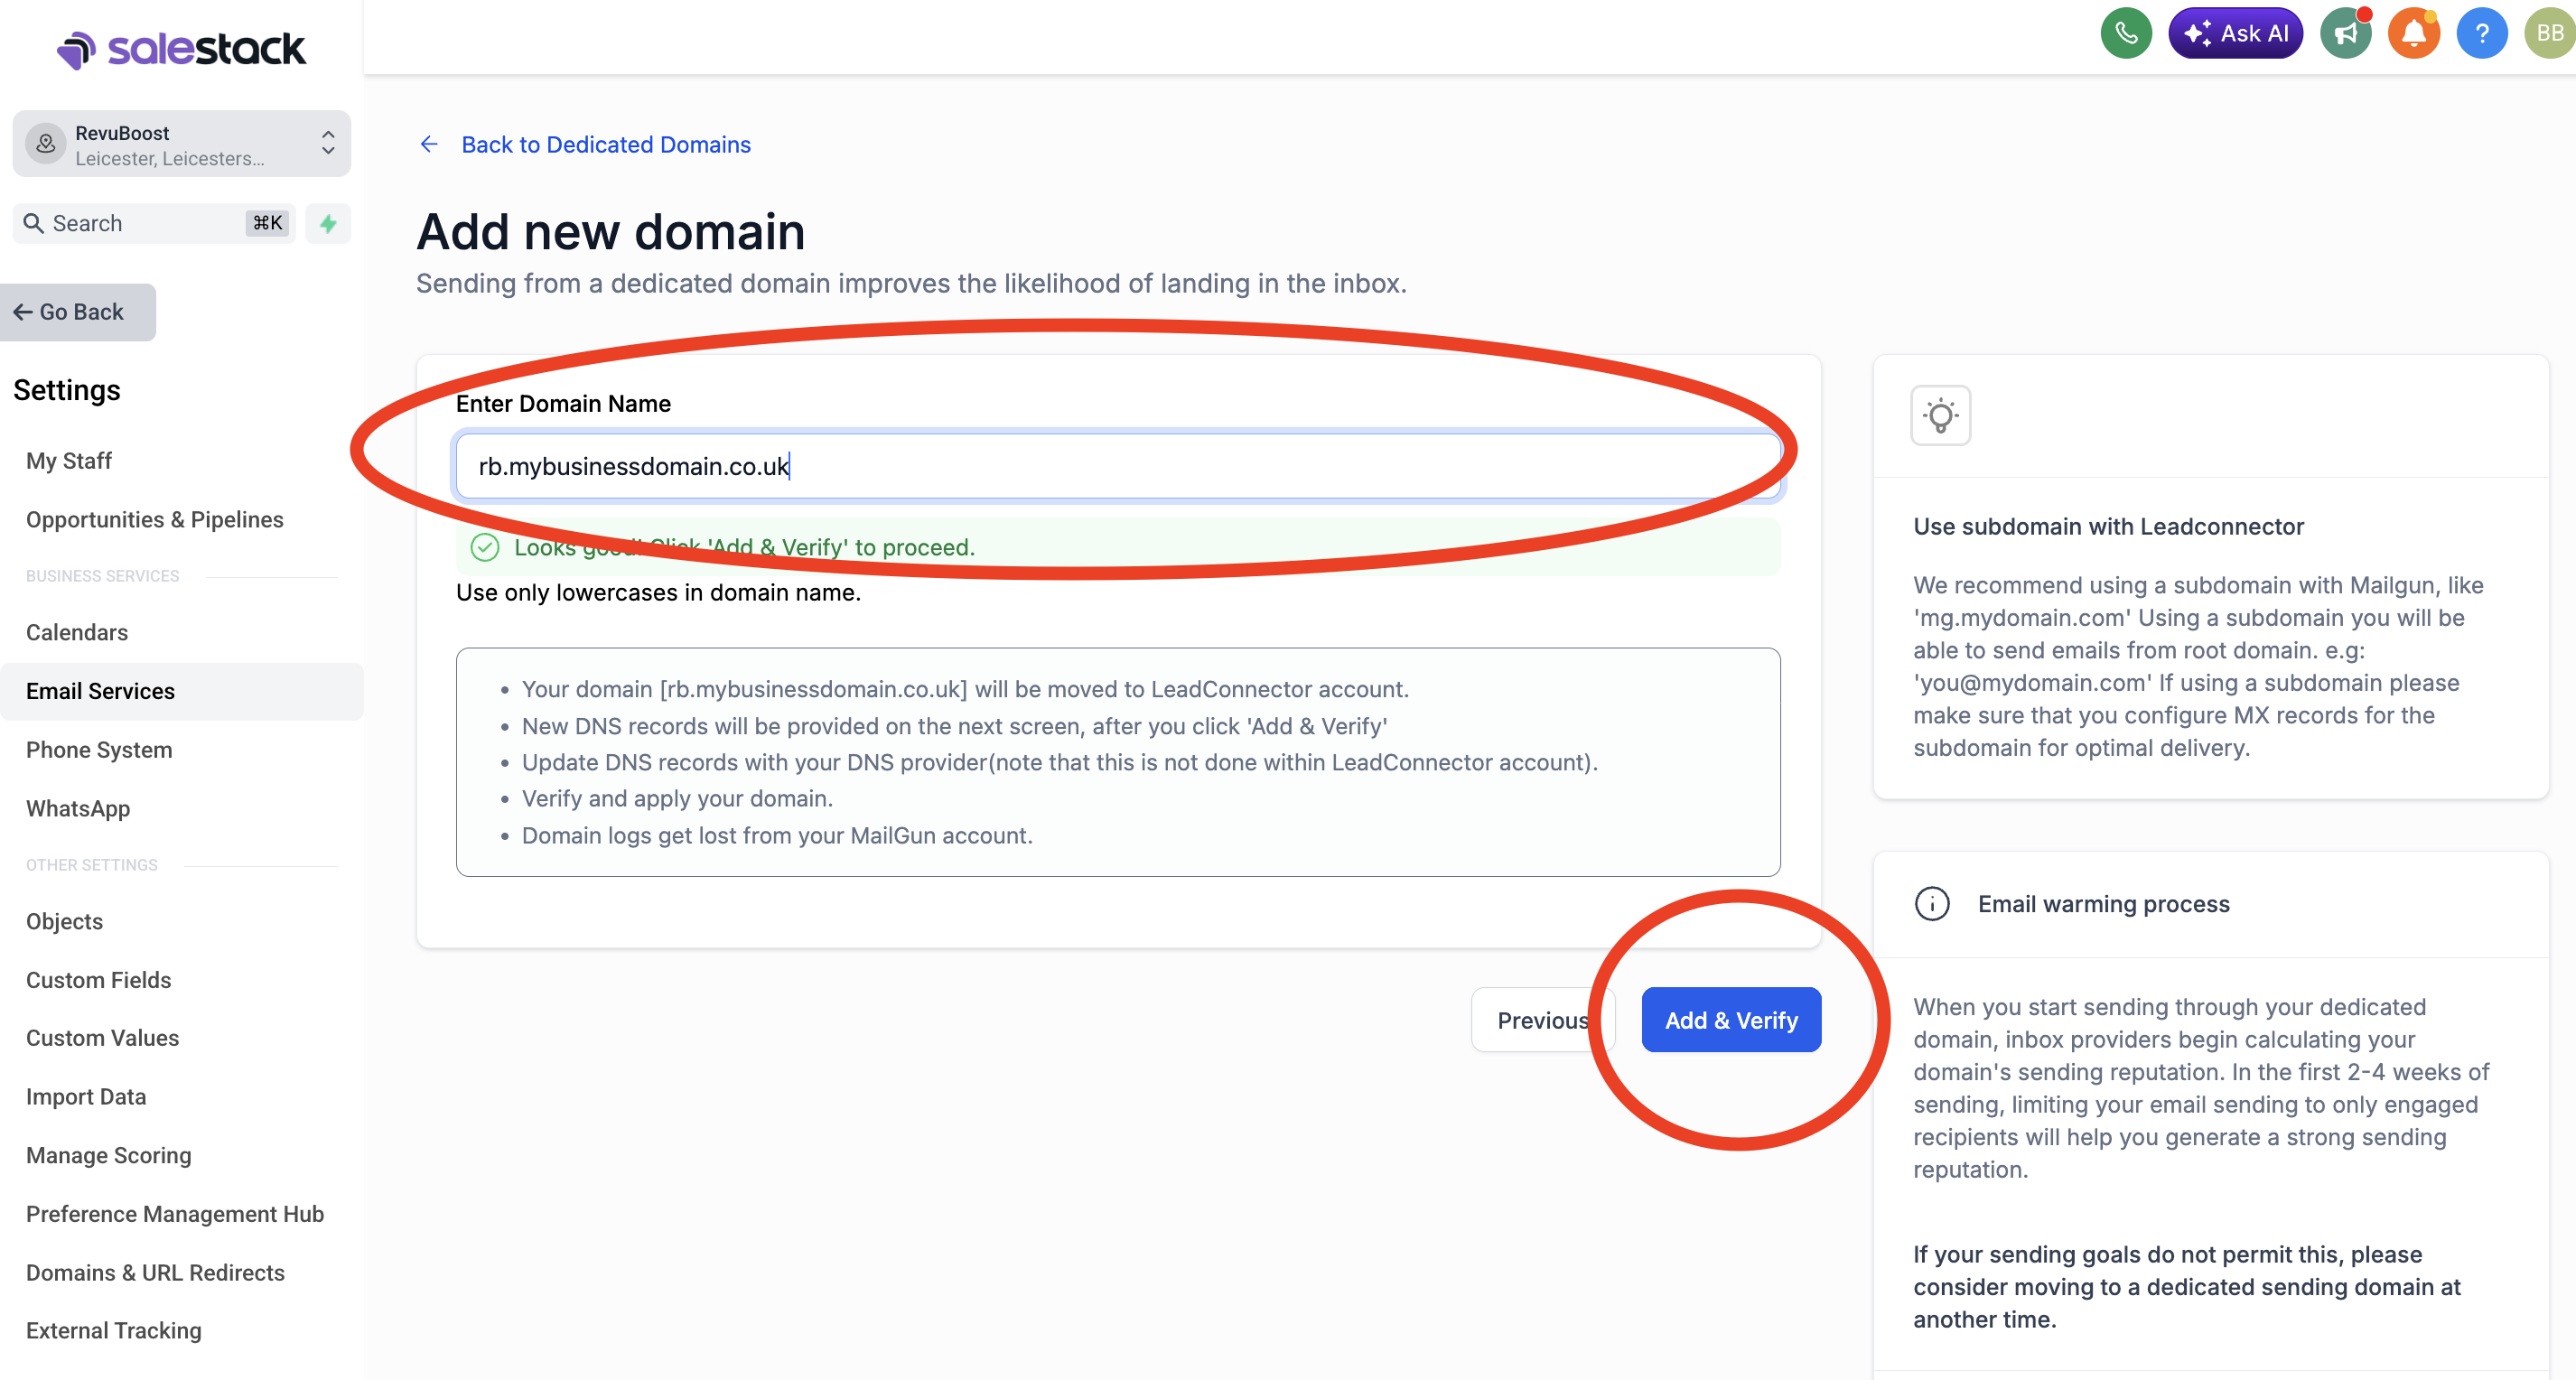
Task: Click the back arrow next to Dedicated Domains
Action: pos(429,144)
